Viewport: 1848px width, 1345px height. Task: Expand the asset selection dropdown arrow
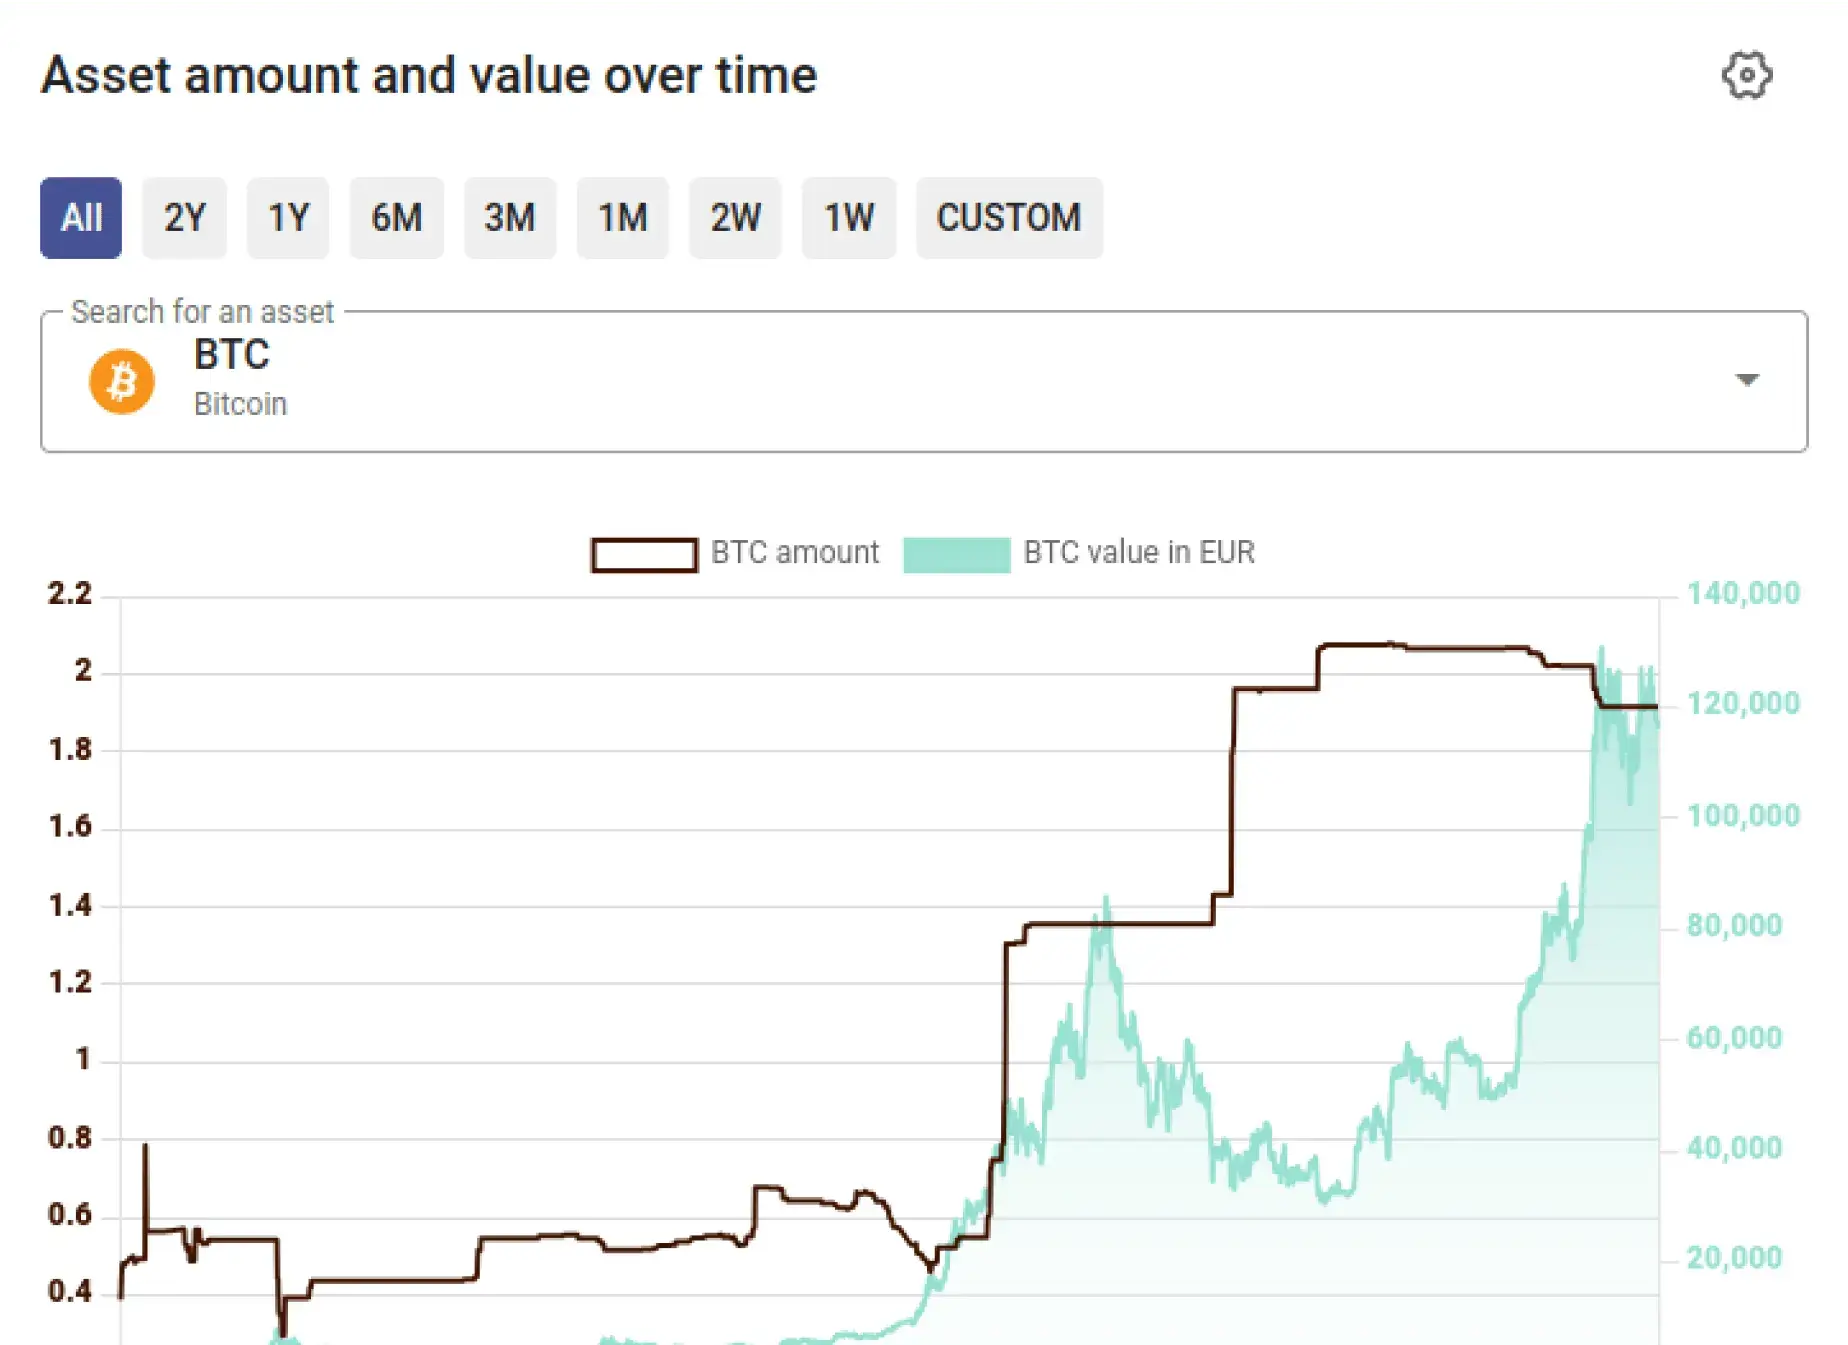click(1747, 380)
